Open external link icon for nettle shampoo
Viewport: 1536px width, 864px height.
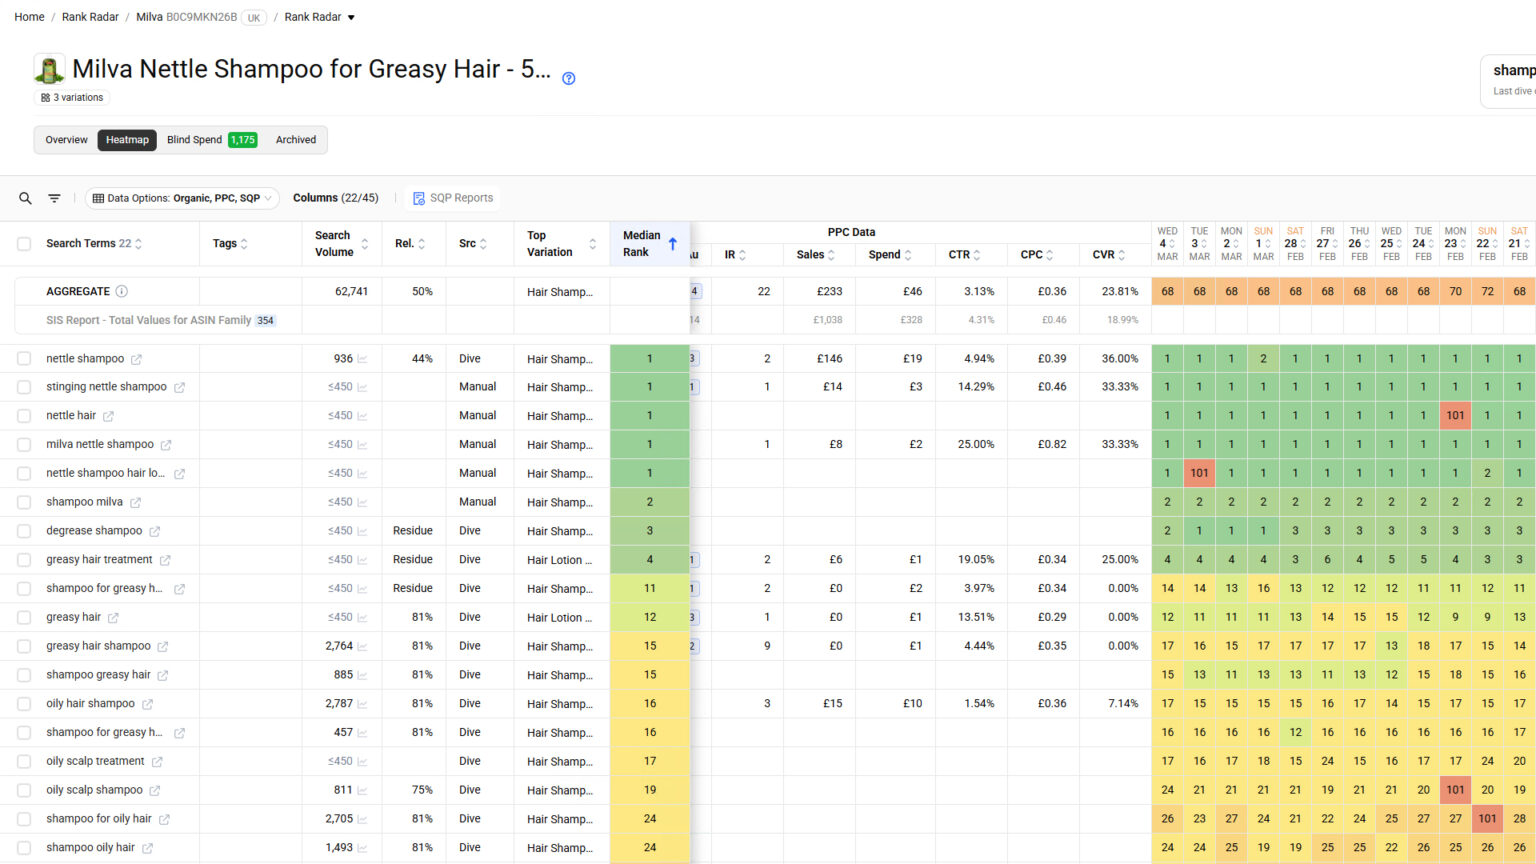coord(136,359)
